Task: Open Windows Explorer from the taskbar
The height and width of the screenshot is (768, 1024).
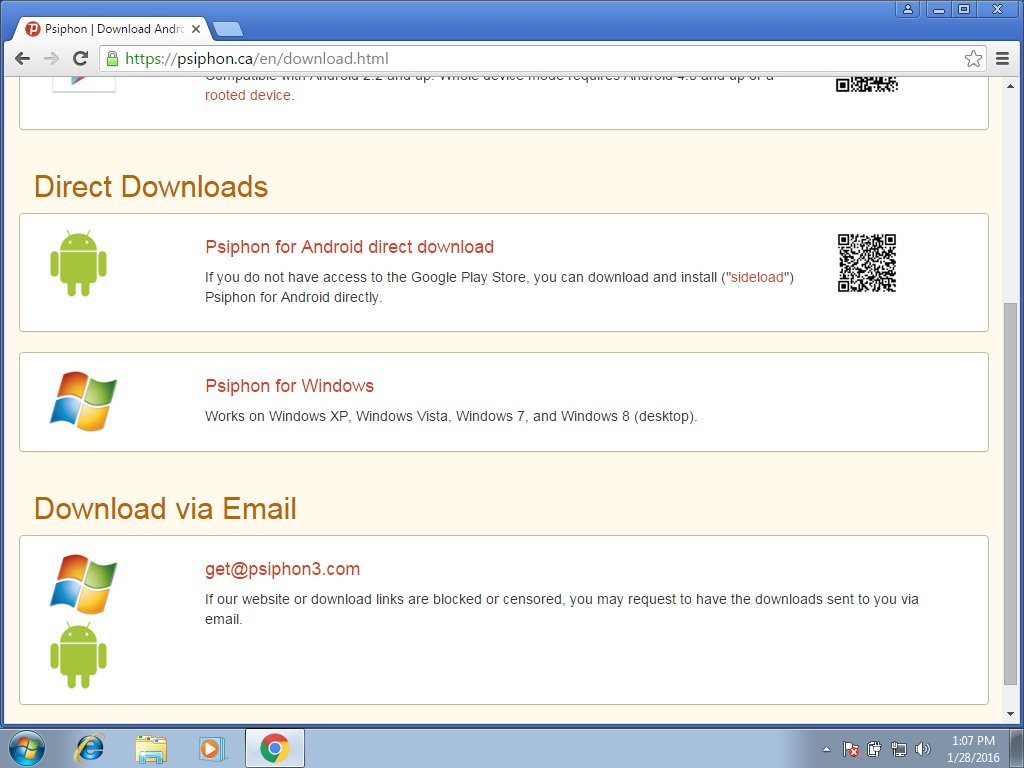Action: click(x=151, y=748)
